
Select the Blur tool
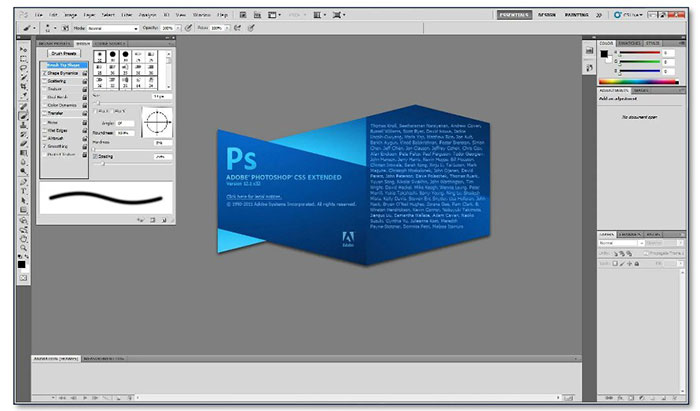23,162
